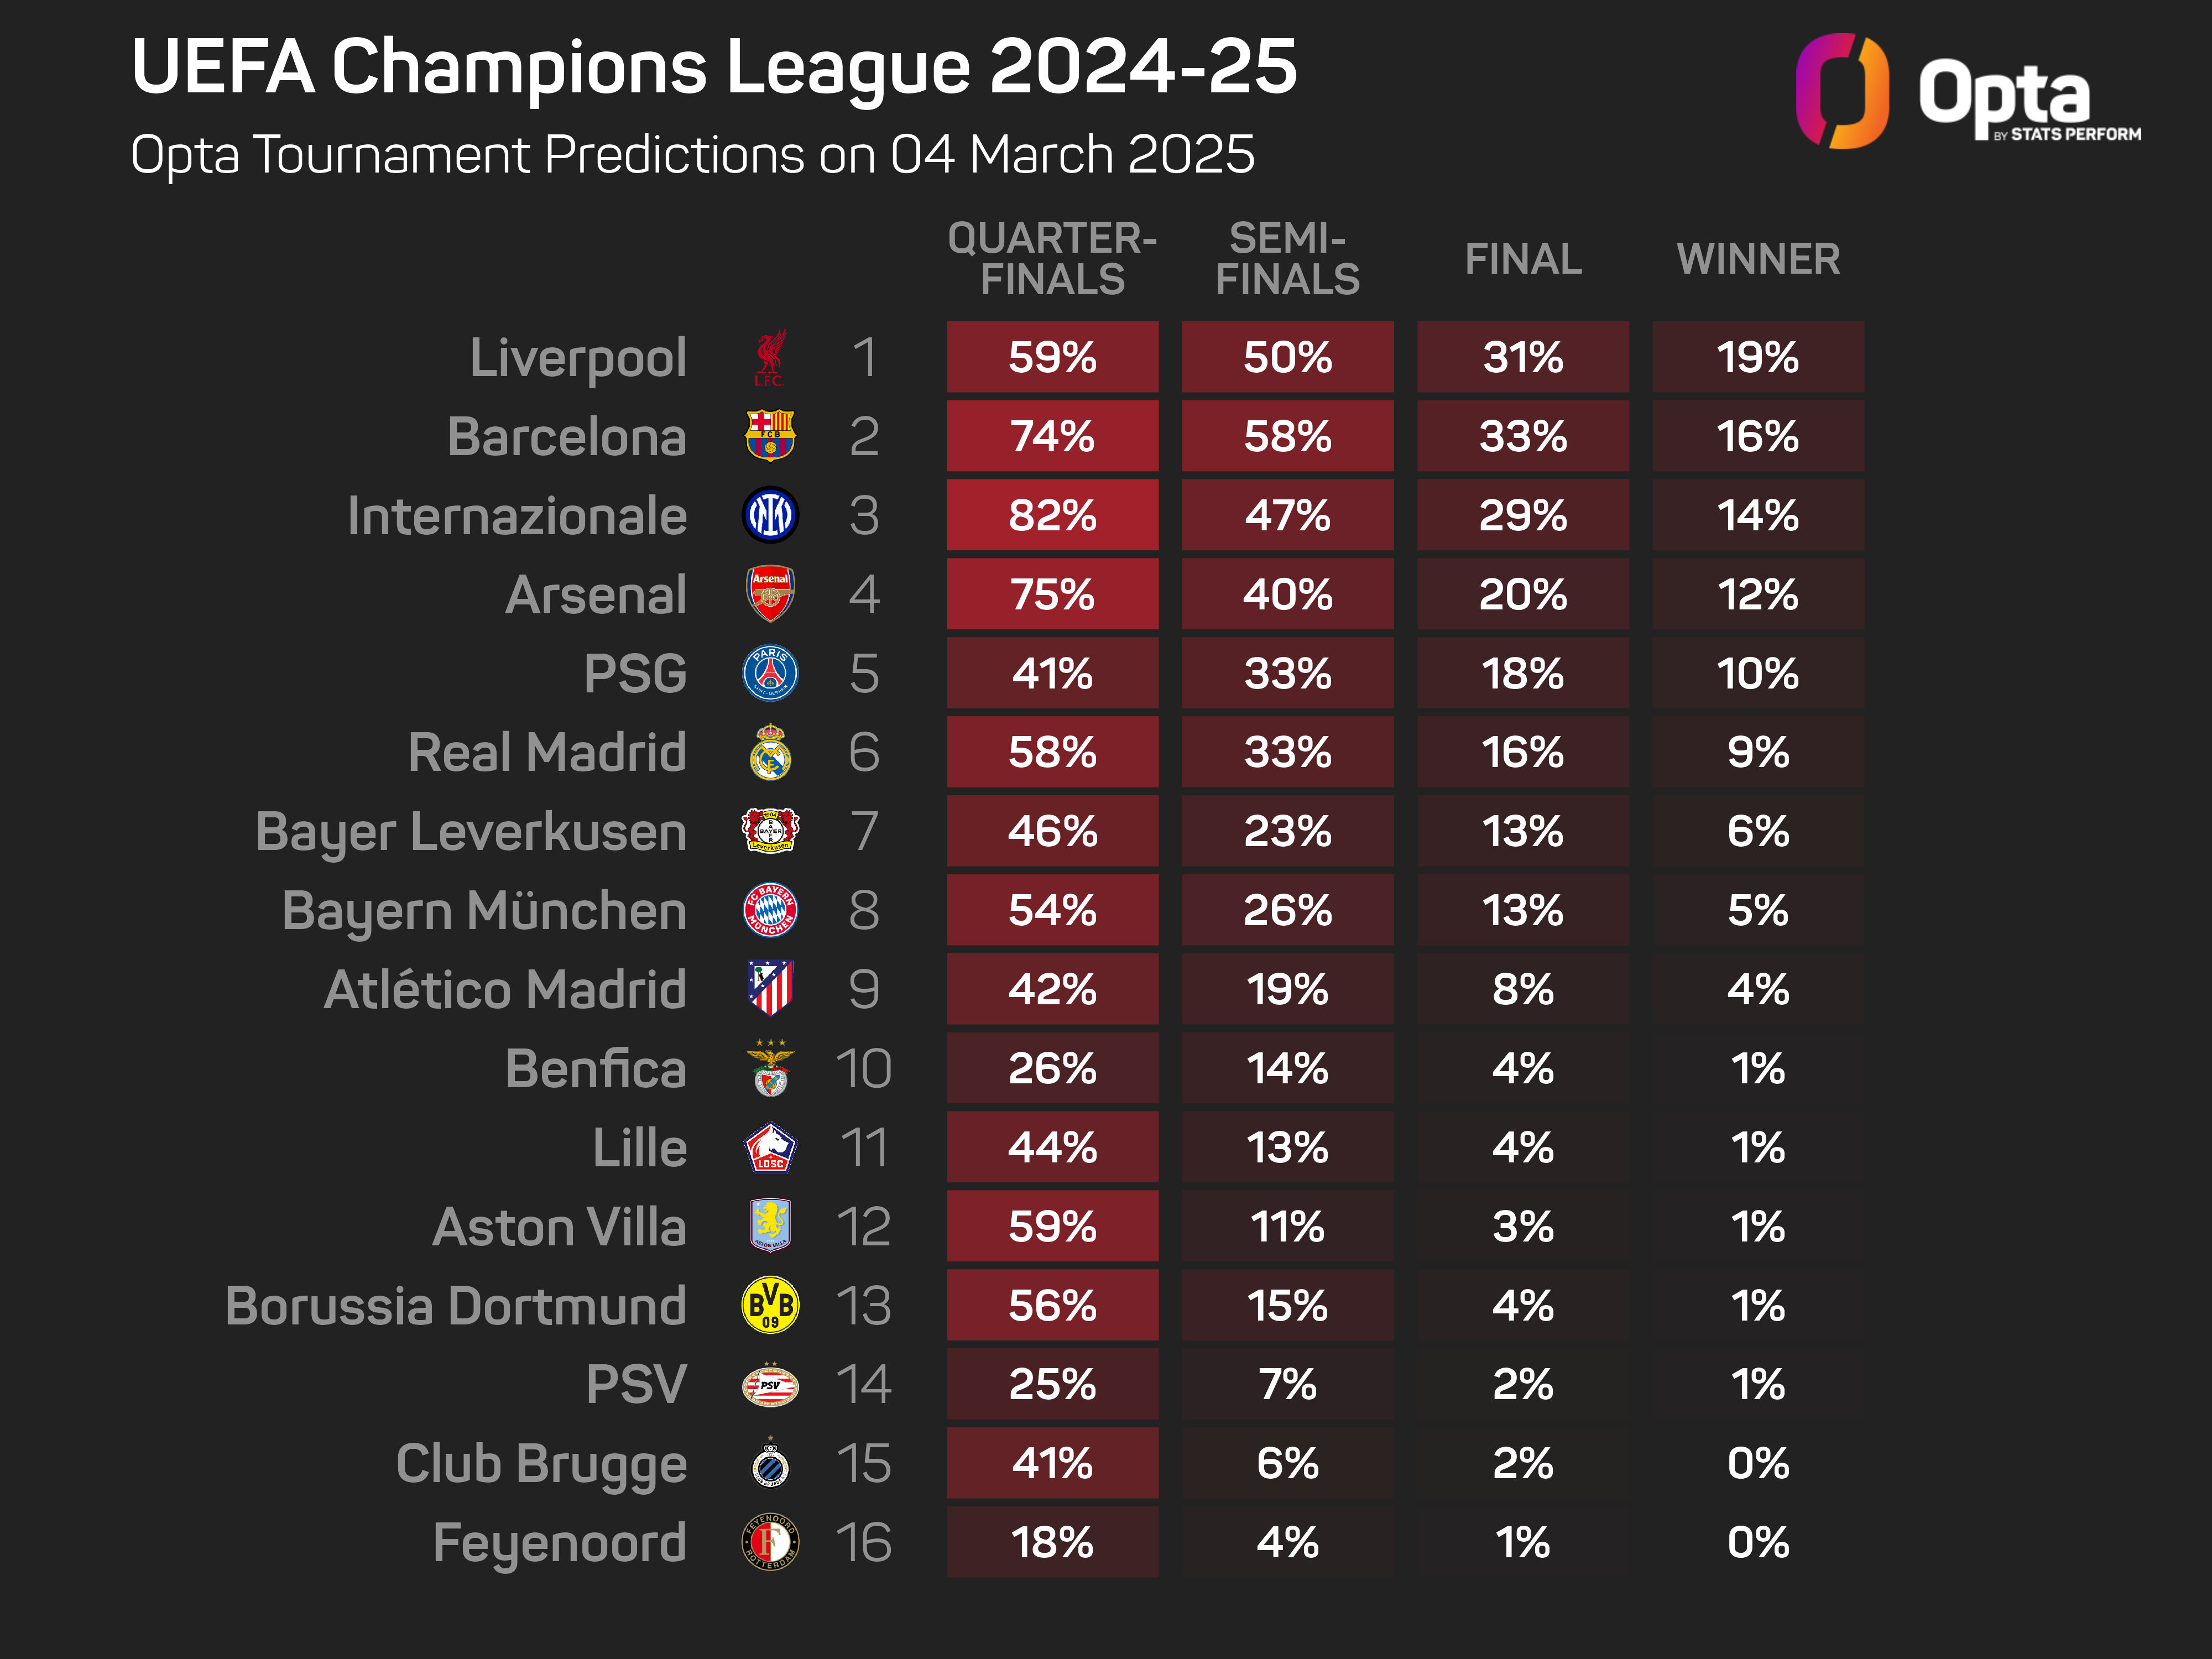Click Barcelona's 58% semi-finals cell
Image resolution: width=2212 pixels, height=1659 pixels.
(x=1287, y=436)
